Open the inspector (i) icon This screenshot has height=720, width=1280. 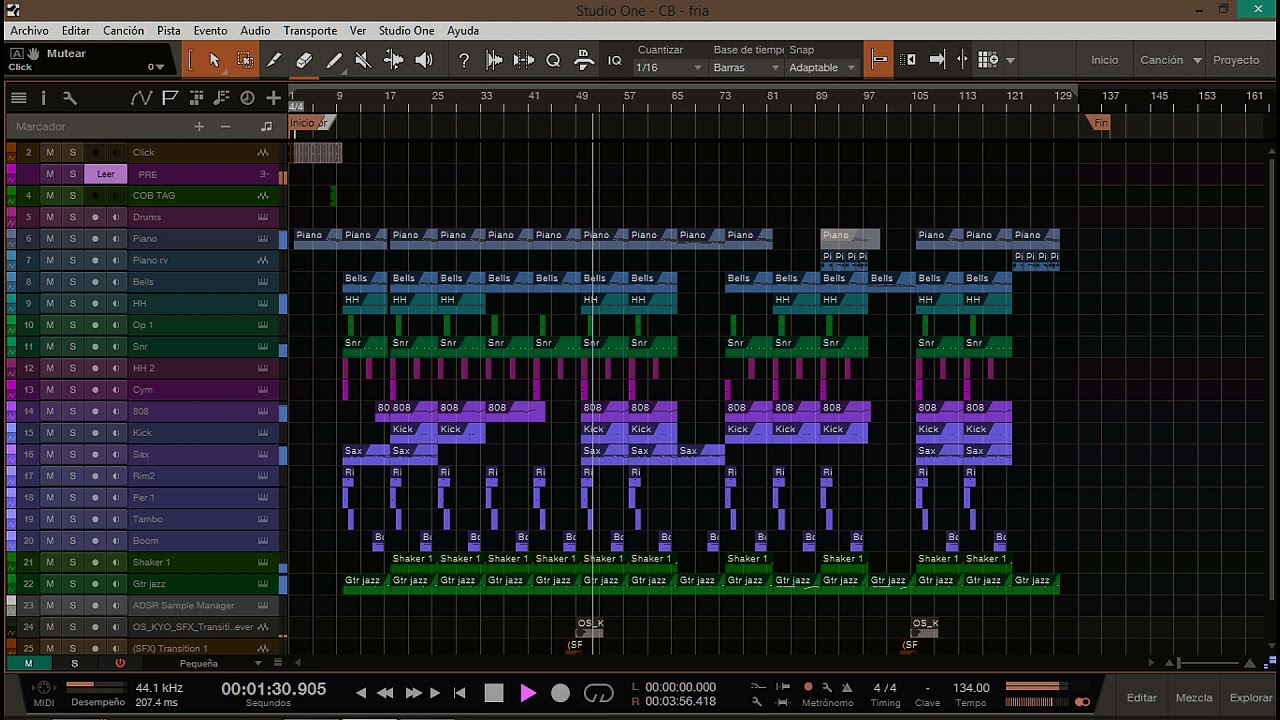(43, 97)
